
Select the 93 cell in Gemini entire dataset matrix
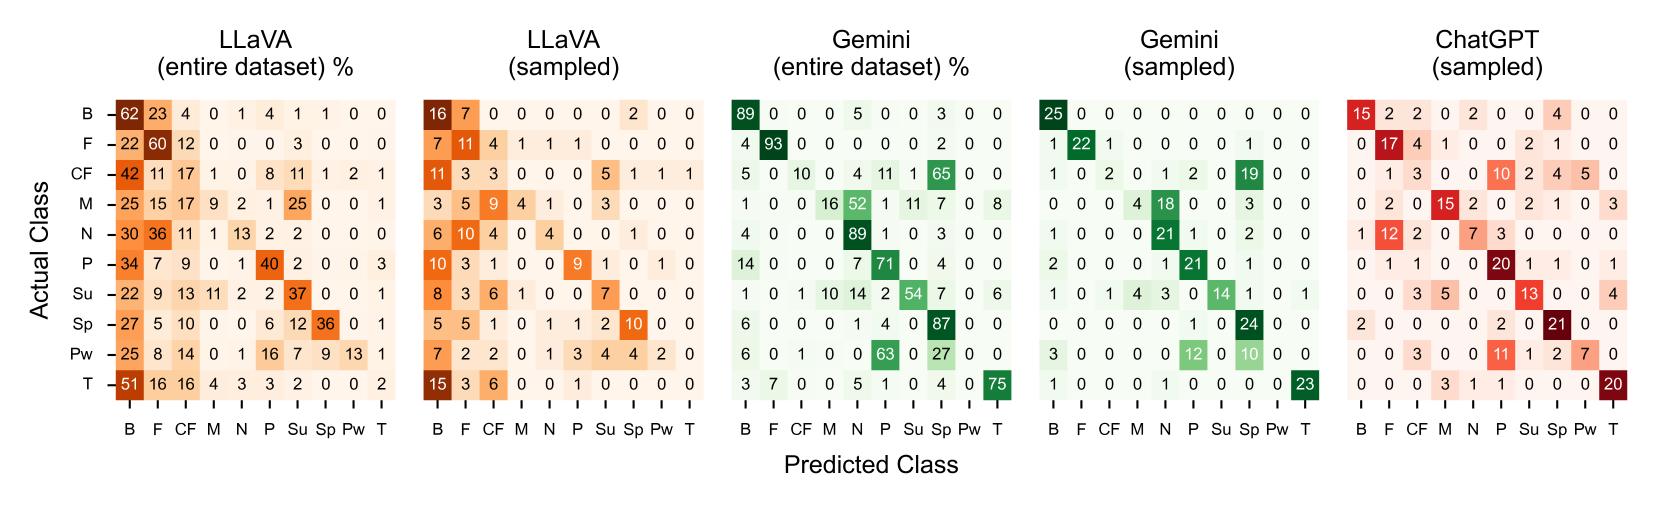pyautogui.click(x=773, y=144)
